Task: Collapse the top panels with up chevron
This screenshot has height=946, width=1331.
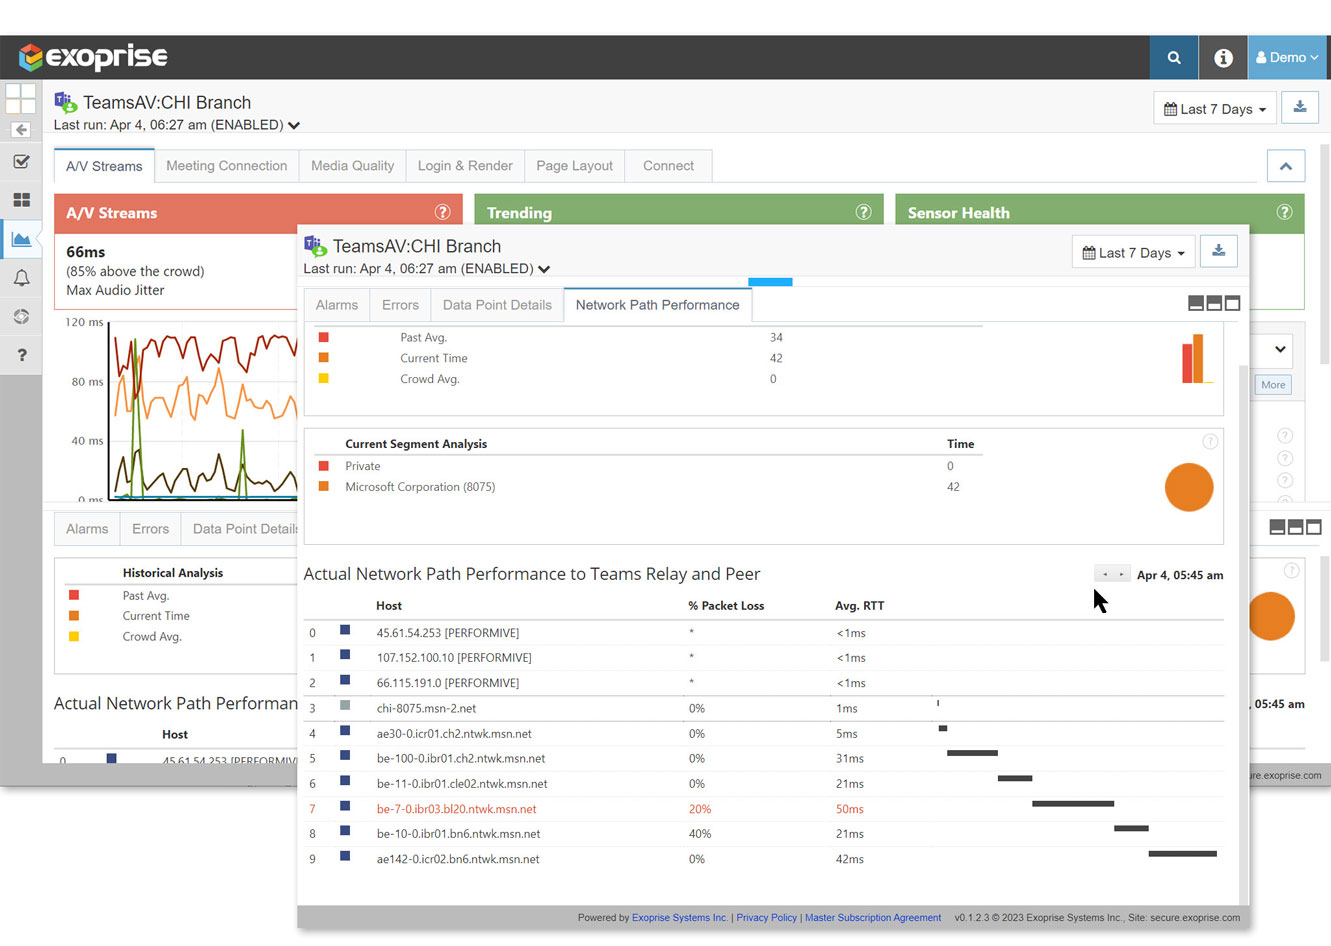Action: tap(1286, 166)
